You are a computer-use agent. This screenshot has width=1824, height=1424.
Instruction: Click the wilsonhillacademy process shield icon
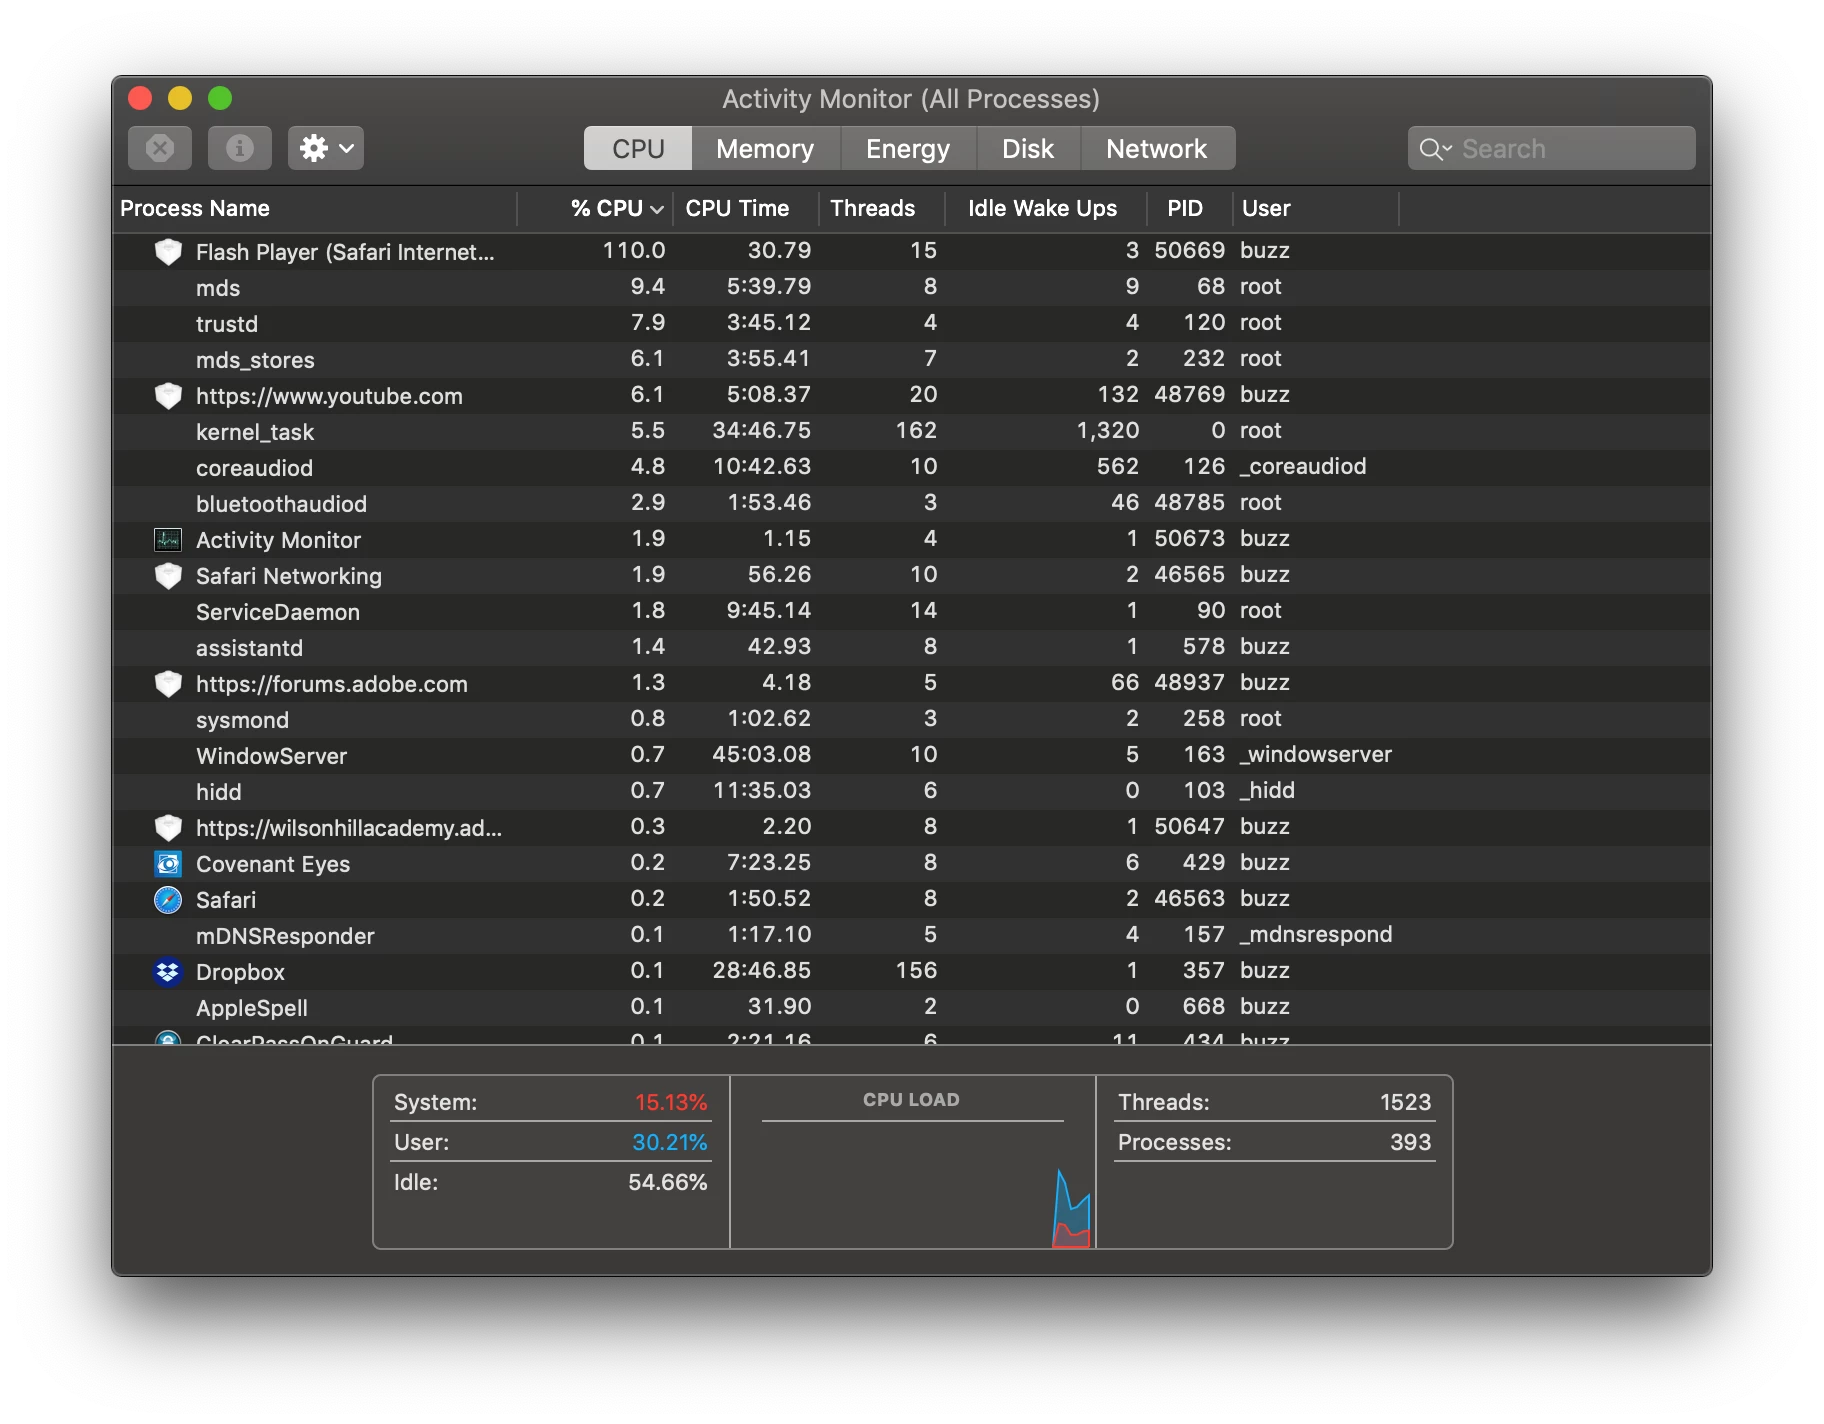pyautogui.click(x=168, y=828)
